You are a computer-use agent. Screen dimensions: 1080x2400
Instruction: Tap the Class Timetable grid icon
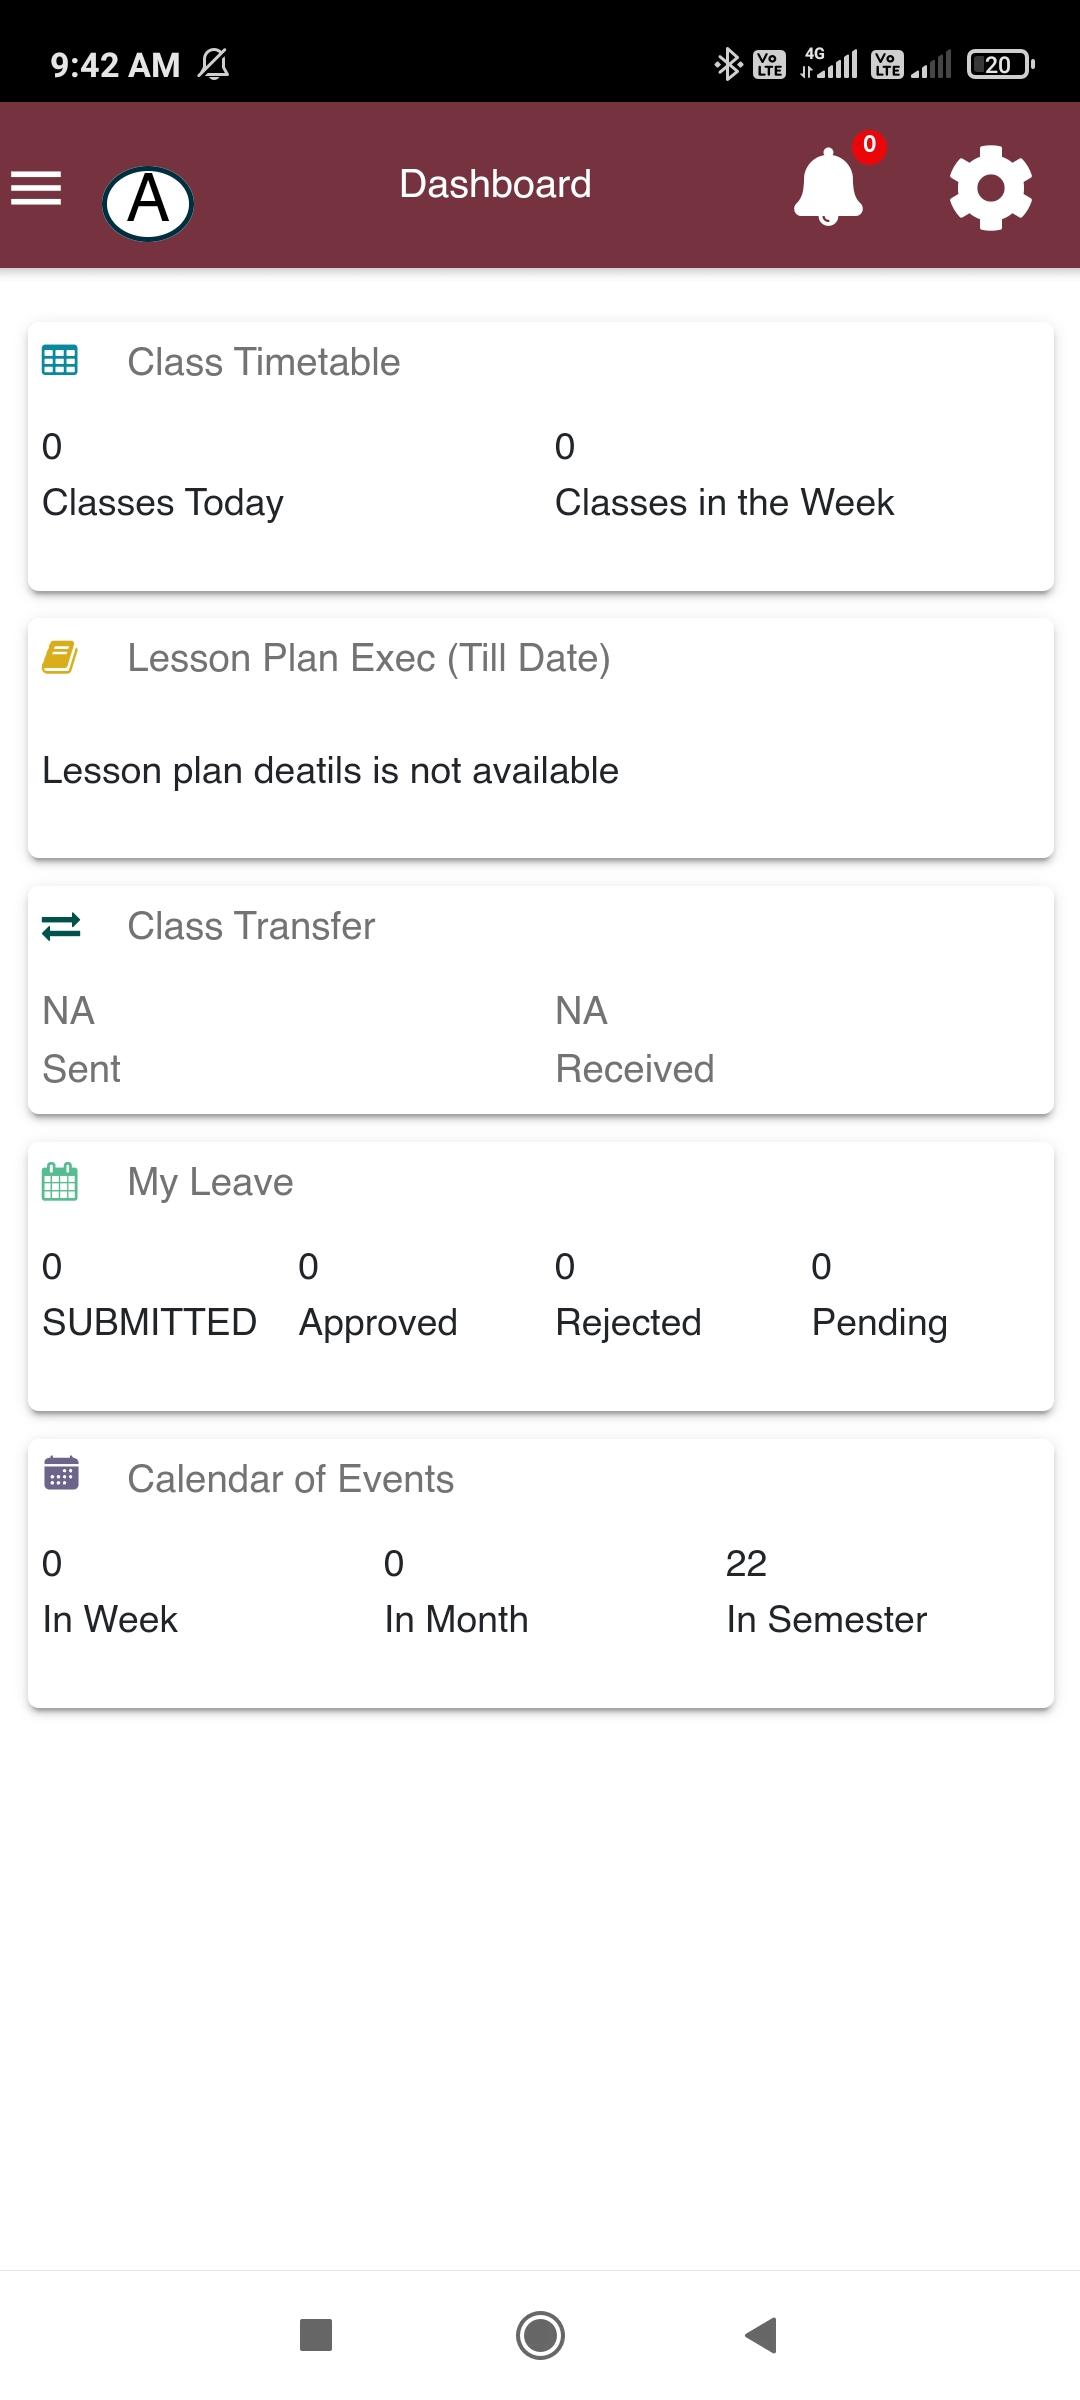tap(60, 360)
